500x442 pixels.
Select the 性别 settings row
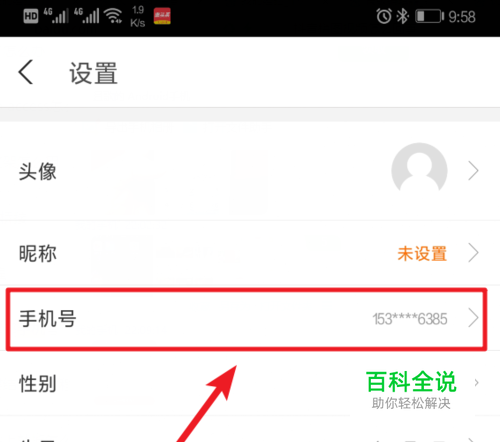pos(250,383)
